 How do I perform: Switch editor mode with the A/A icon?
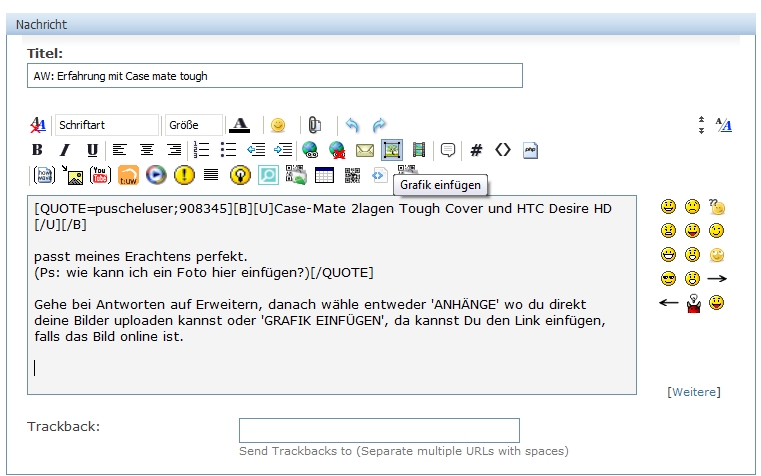724,125
